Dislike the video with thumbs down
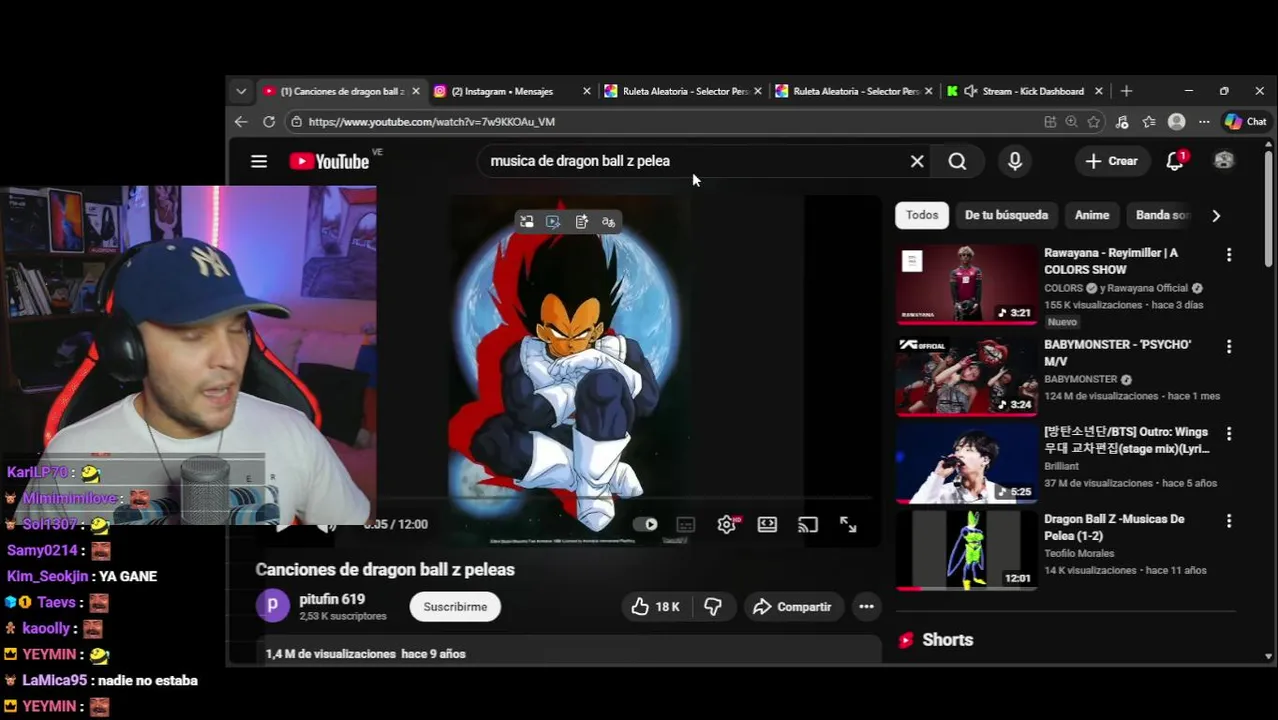 tap(713, 607)
